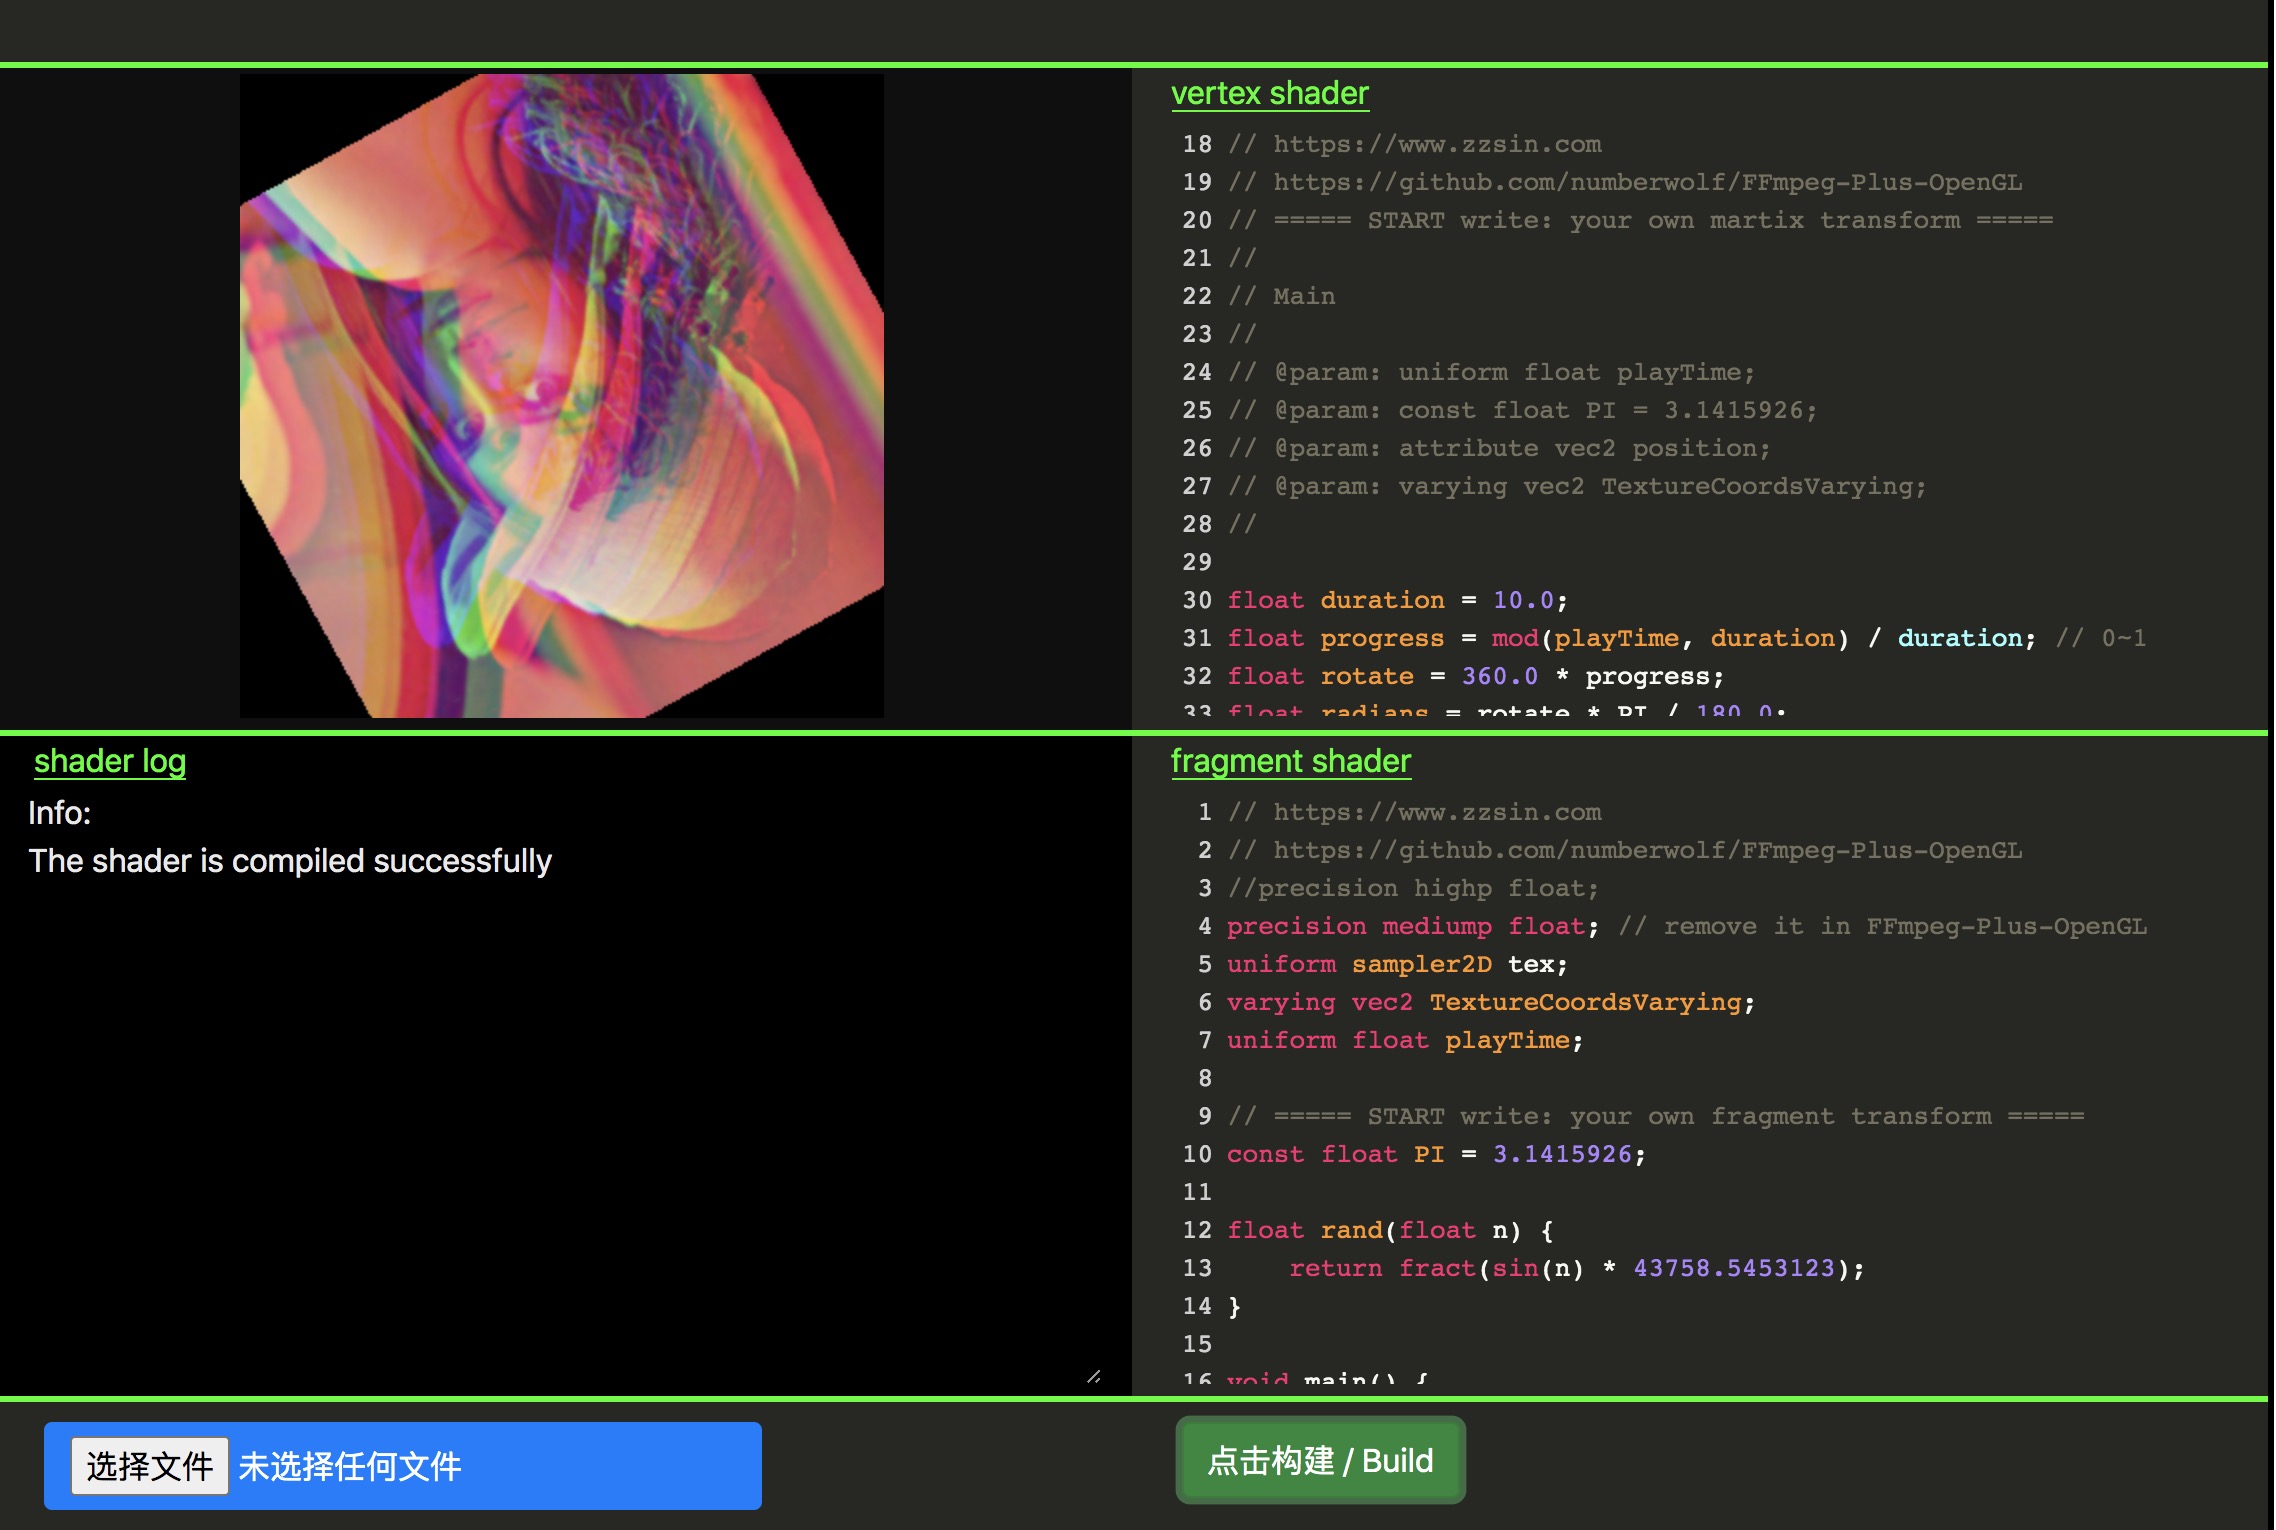
Task: Click inside the shader log text area
Action: pos(560,1100)
